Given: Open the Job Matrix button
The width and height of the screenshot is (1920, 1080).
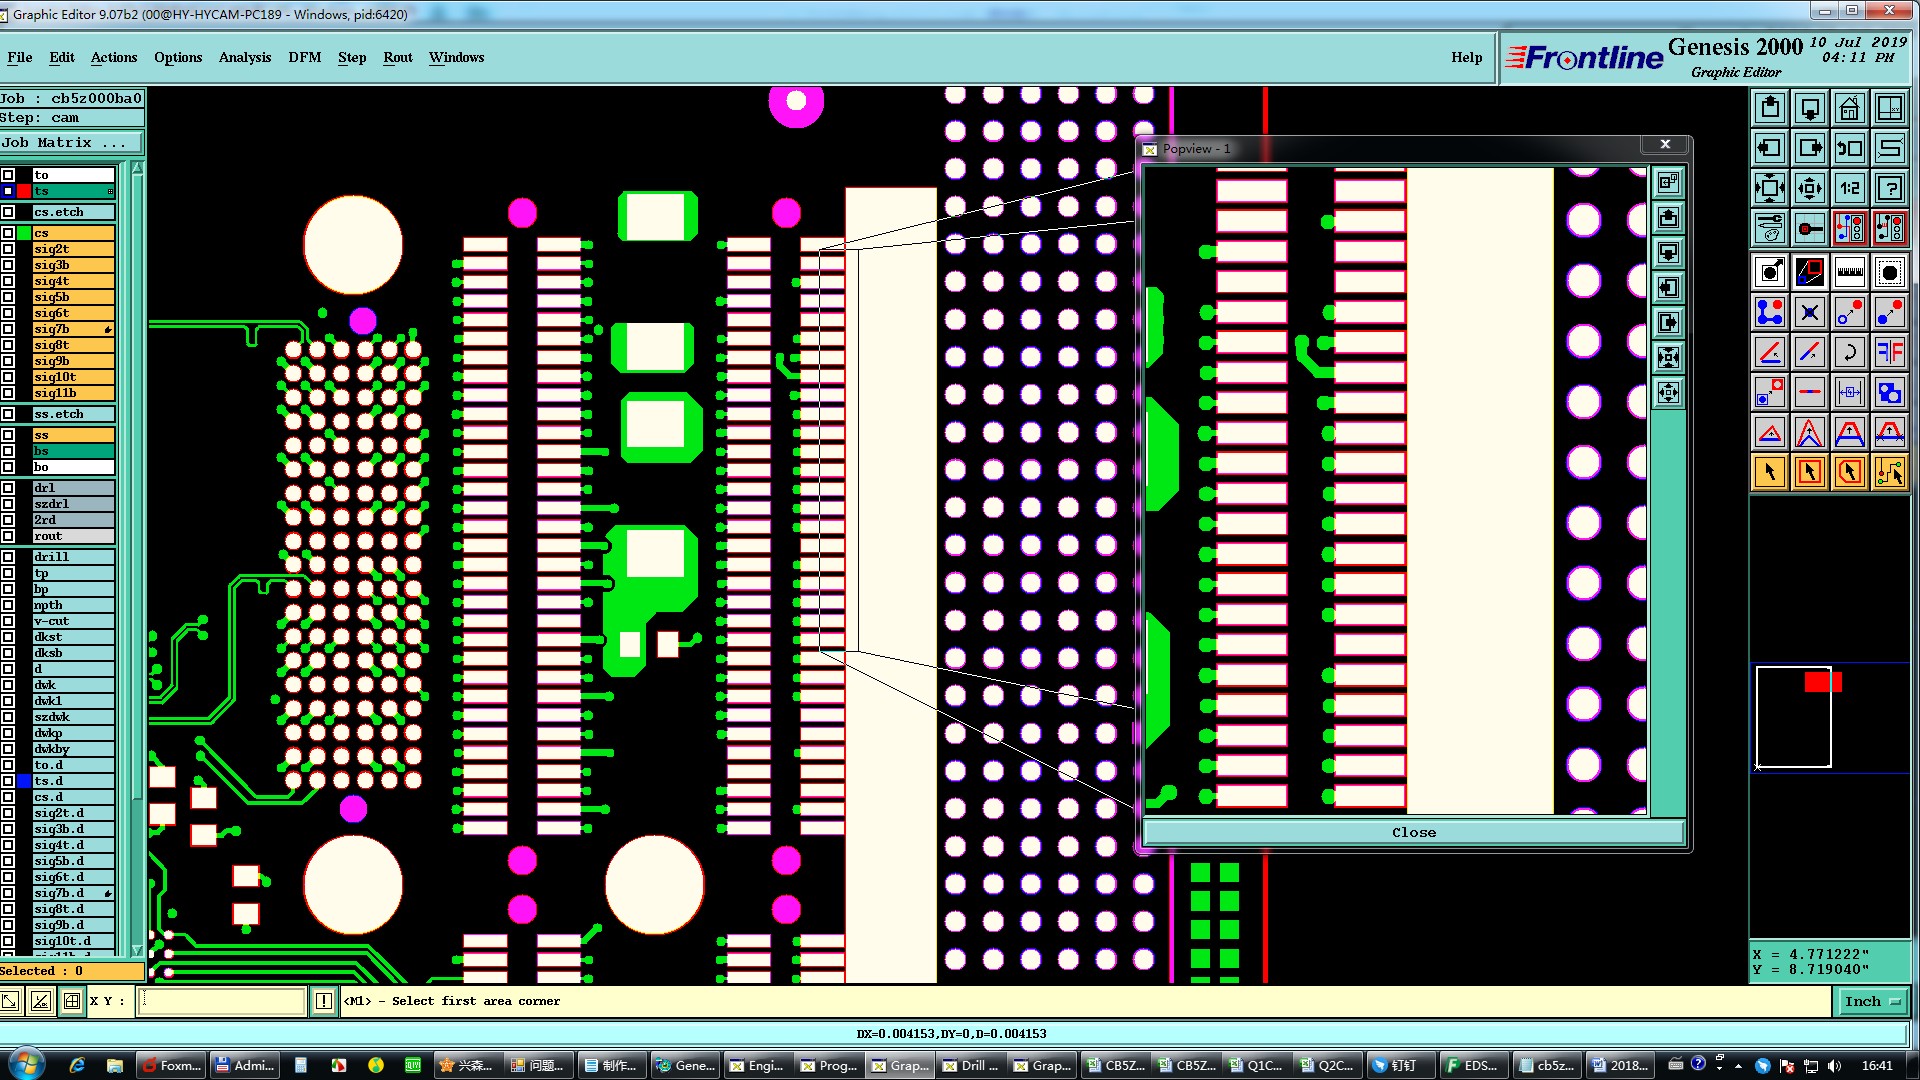Looking at the screenshot, I should coord(64,143).
